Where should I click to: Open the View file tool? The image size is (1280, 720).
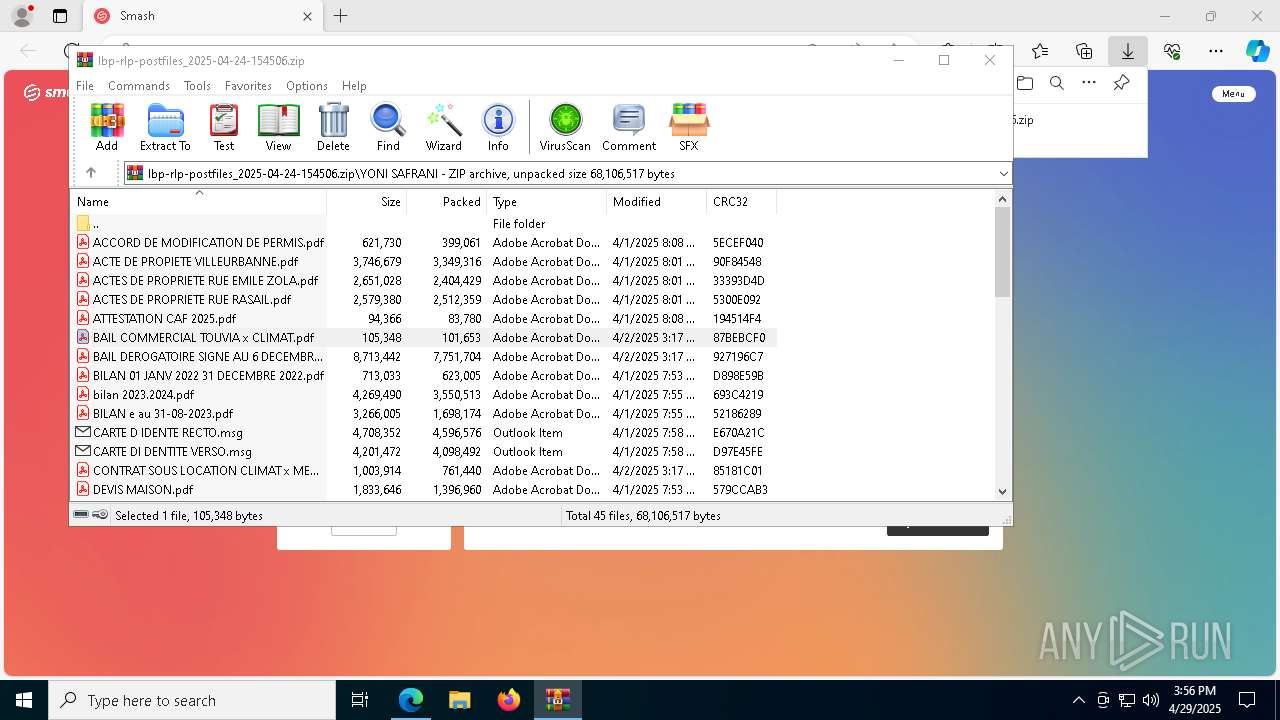click(x=278, y=127)
